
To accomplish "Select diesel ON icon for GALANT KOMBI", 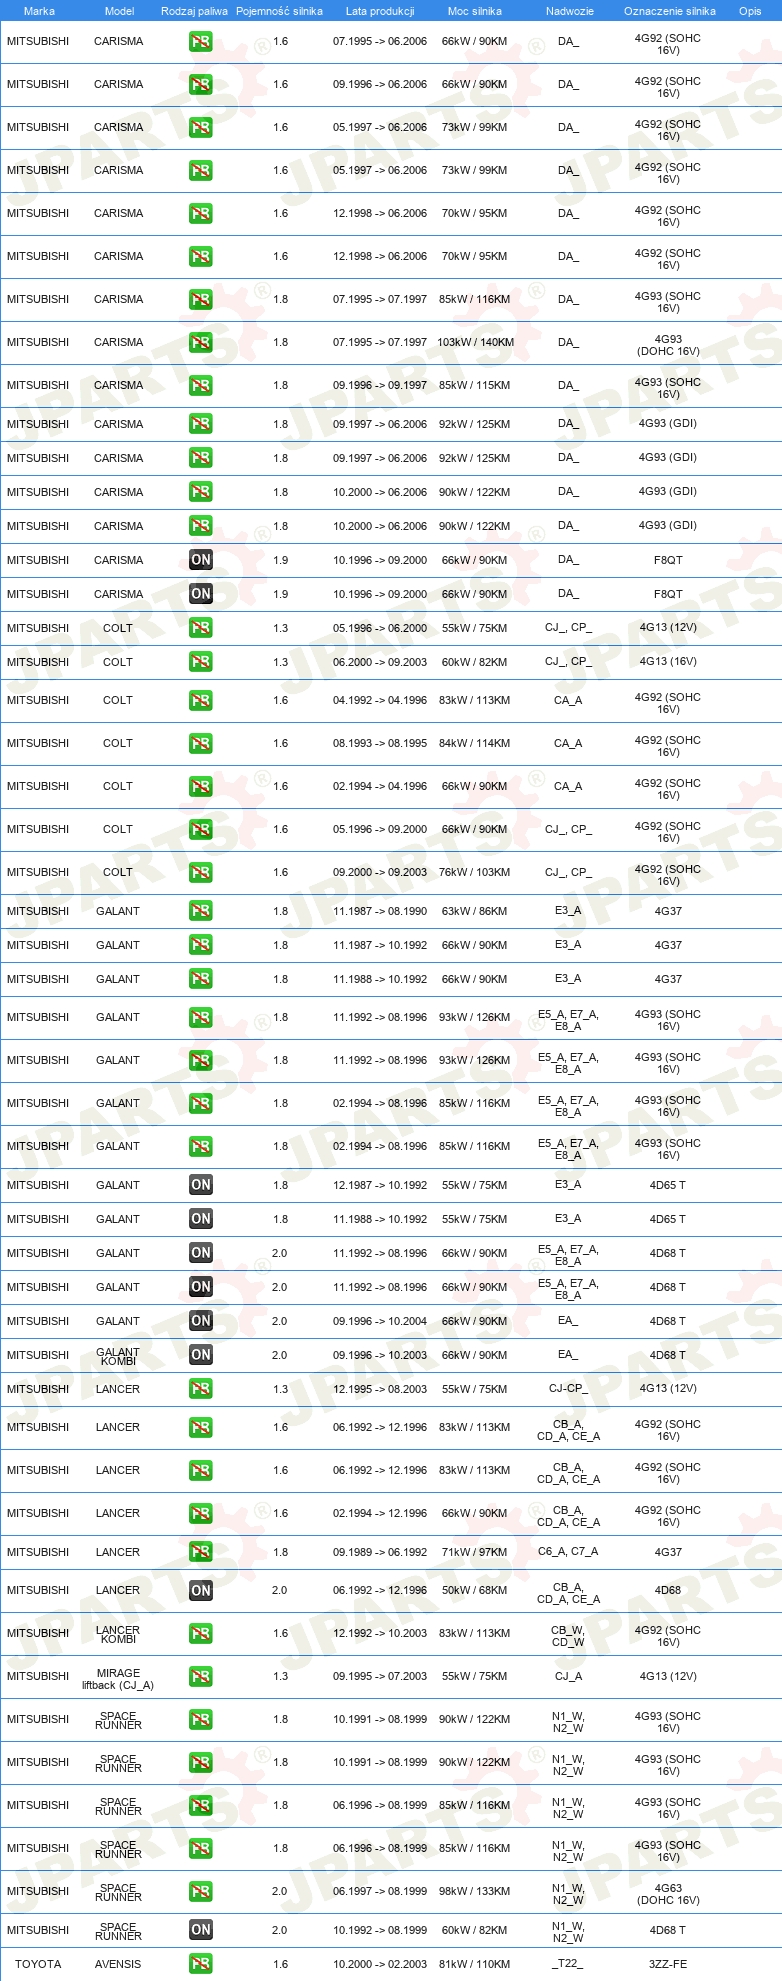I will [200, 1355].
